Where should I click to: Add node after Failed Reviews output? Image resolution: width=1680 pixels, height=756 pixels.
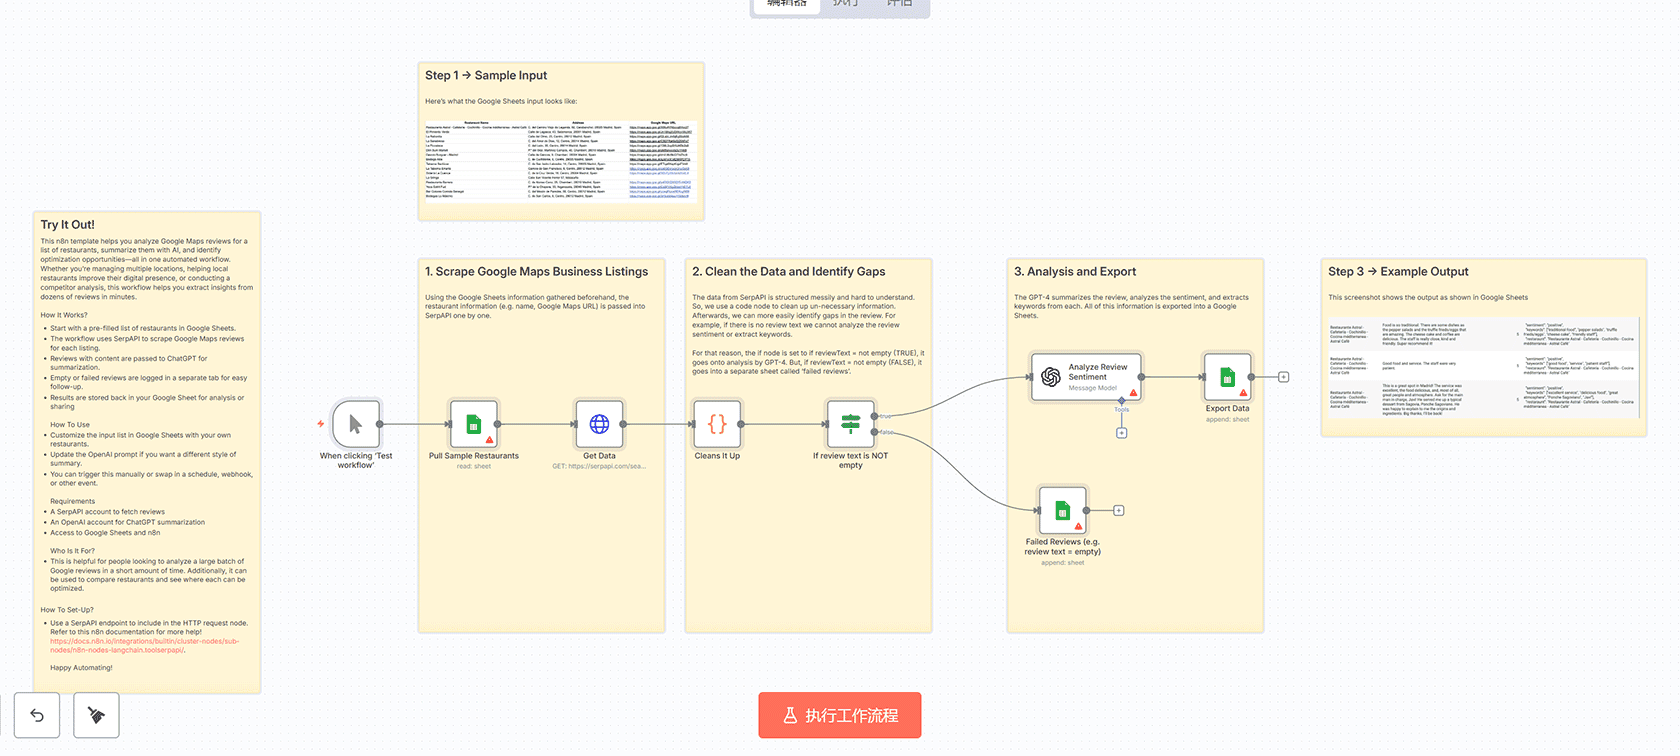pos(1118,510)
